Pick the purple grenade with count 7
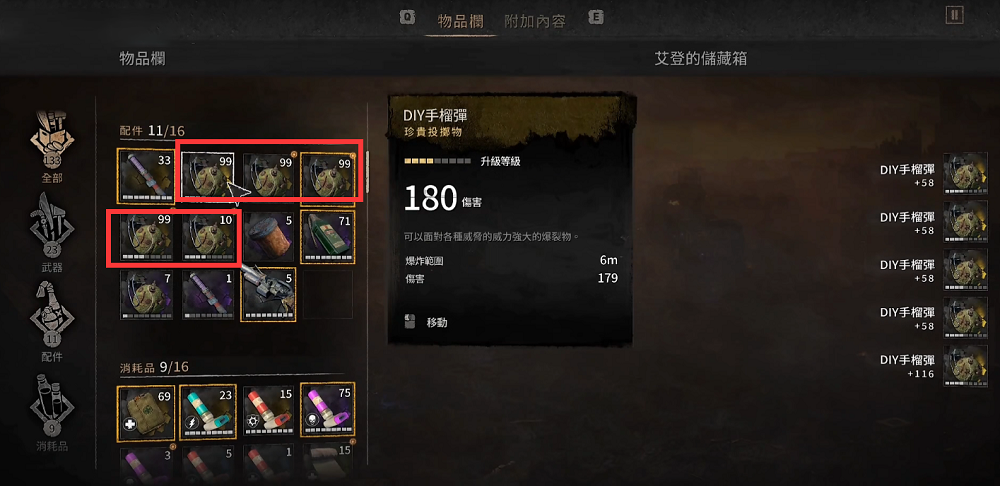Viewport: 1000px width, 486px height. [x=145, y=294]
